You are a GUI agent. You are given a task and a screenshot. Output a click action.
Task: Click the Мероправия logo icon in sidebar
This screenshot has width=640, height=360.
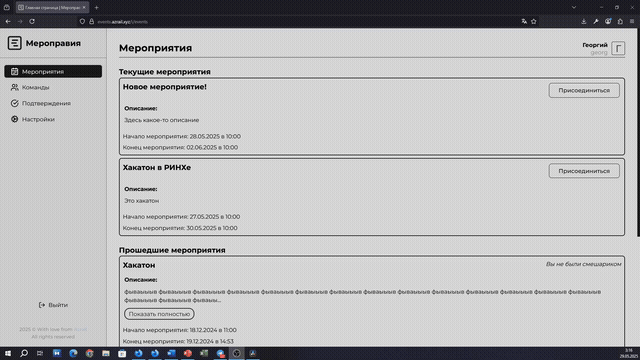point(15,43)
